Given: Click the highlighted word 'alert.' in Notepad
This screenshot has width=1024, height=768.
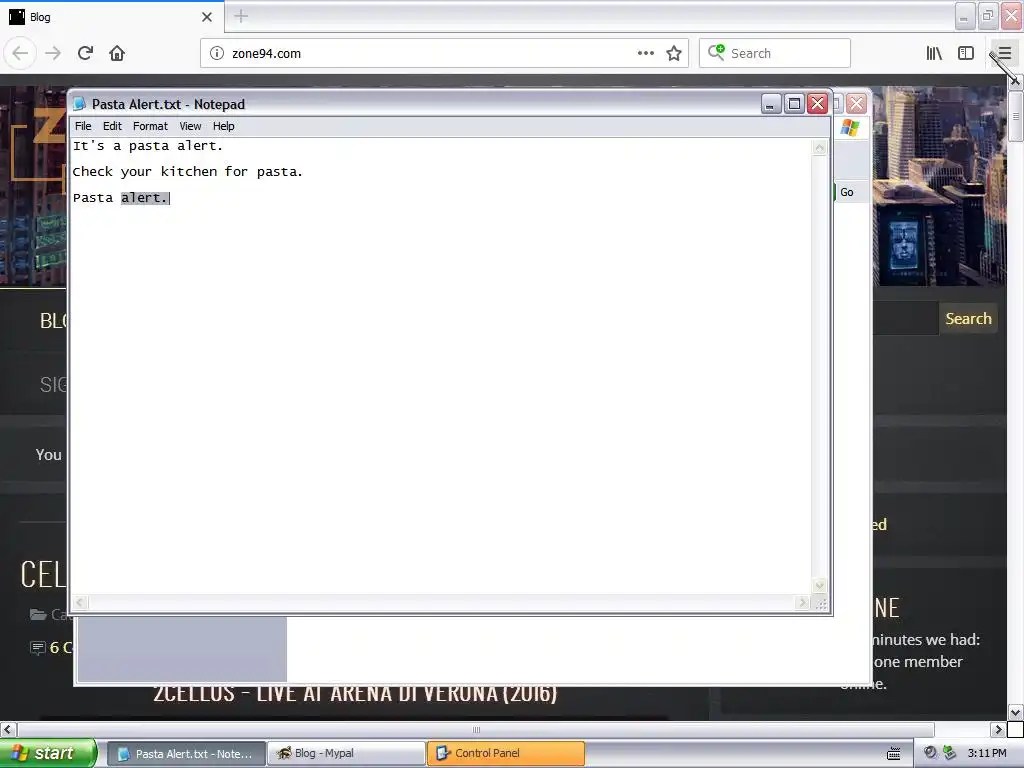Looking at the screenshot, I should click(x=144, y=198).
